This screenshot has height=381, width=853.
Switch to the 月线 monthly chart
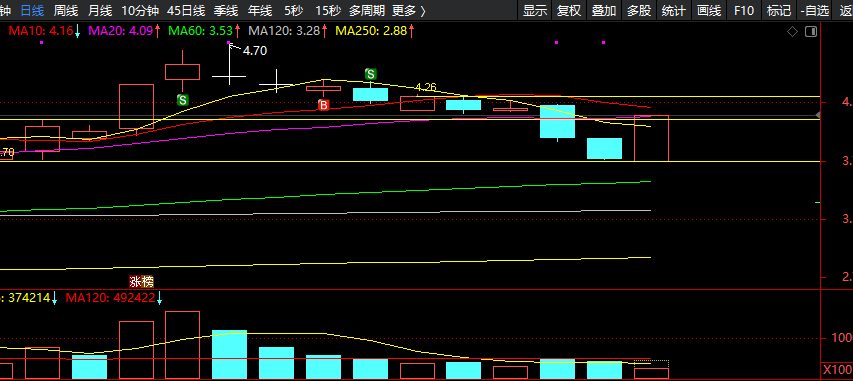pos(100,10)
